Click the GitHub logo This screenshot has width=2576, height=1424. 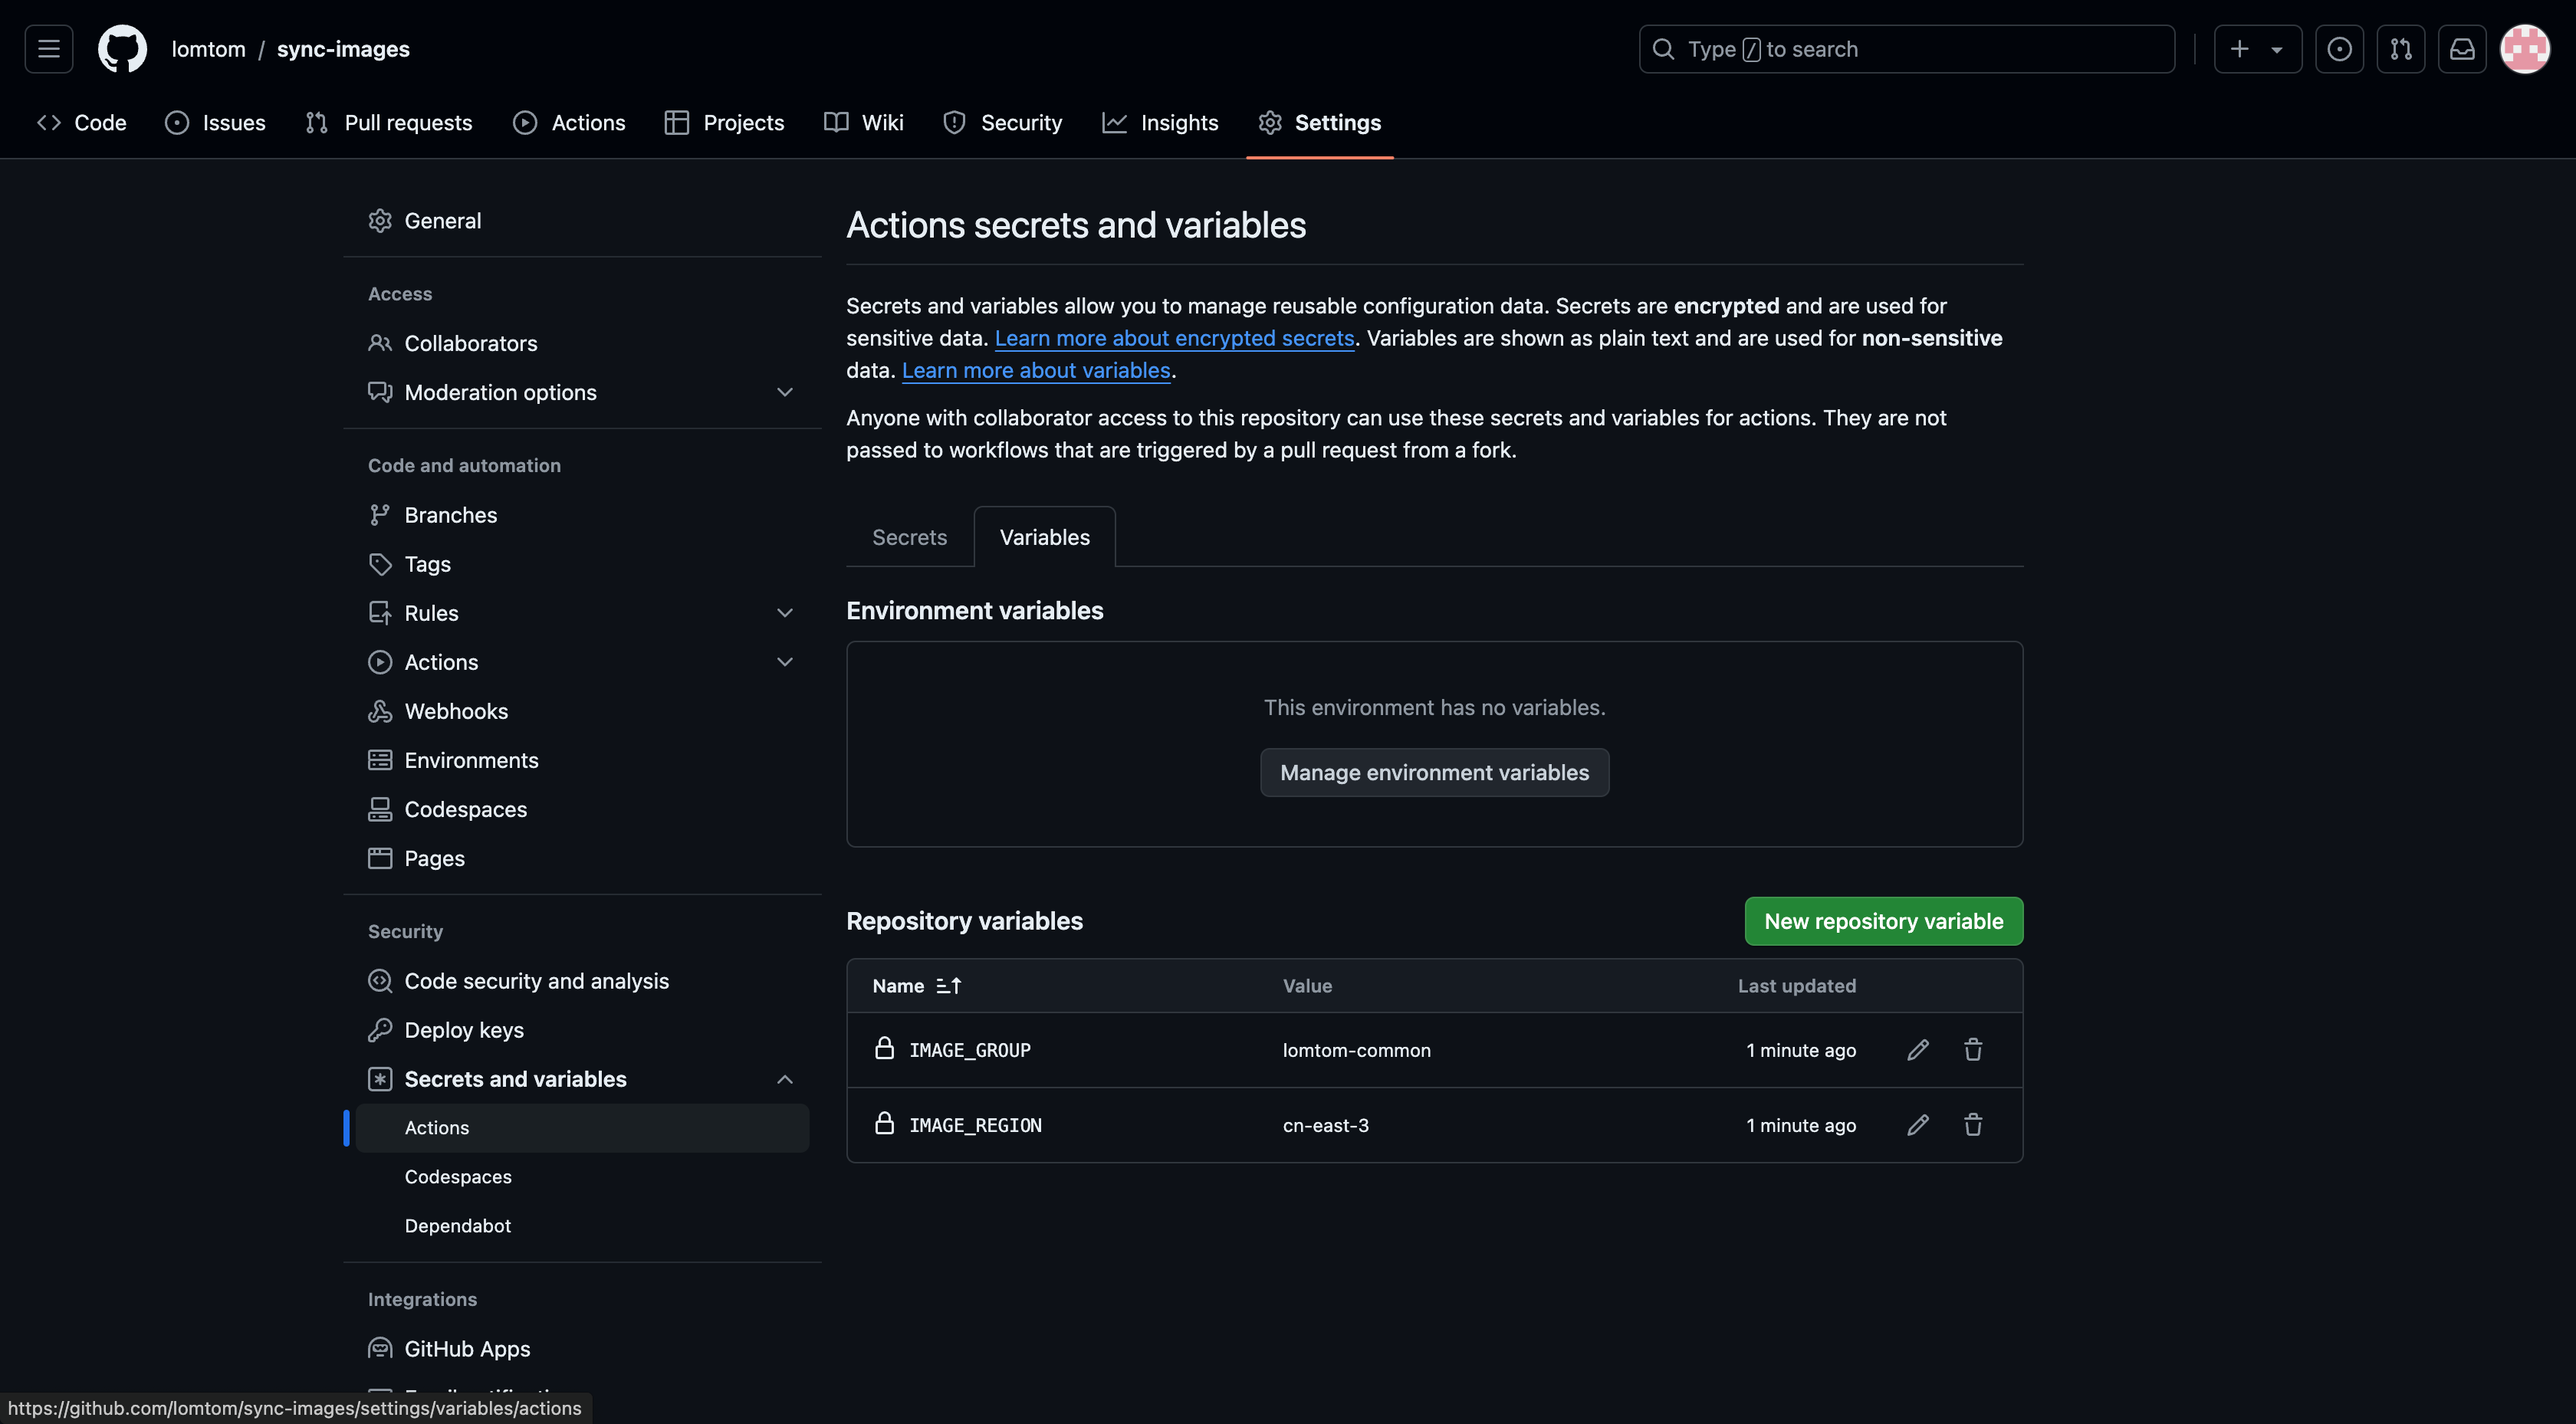click(x=122, y=49)
